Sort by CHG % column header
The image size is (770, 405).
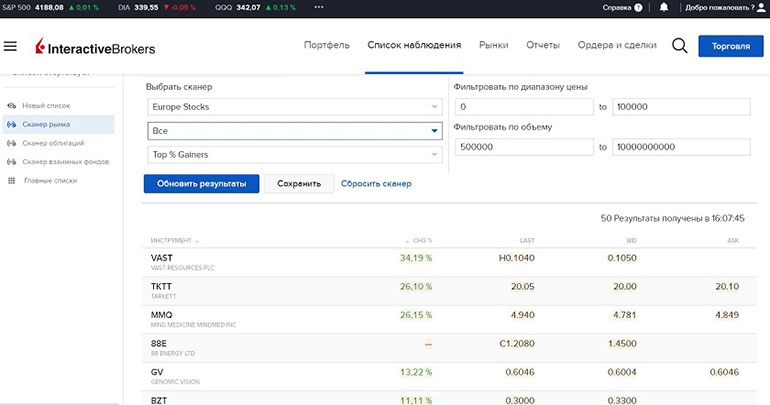[422, 241]
